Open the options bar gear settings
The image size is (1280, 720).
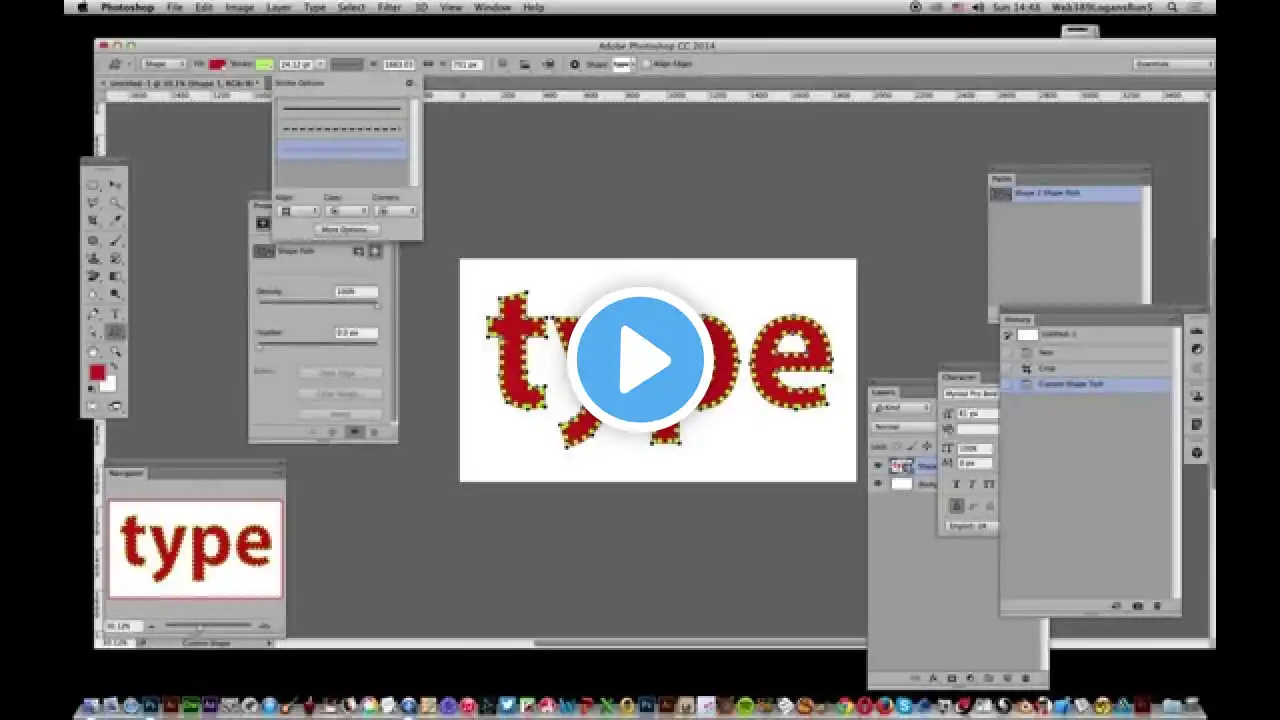(574, 64)
